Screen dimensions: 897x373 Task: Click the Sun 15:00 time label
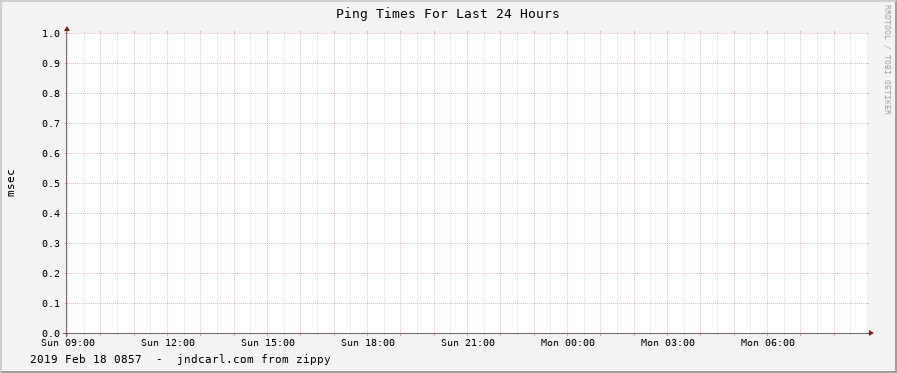[268, 343]
